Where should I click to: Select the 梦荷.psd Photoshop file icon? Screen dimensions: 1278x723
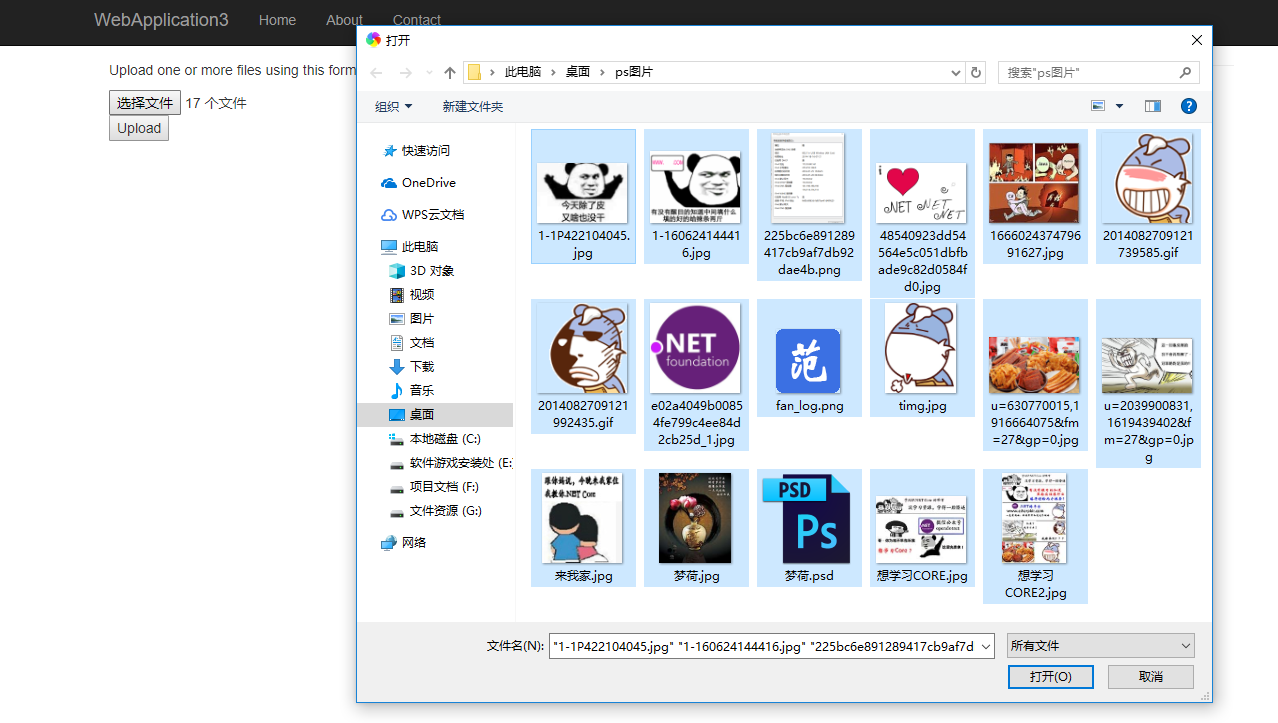point(809,519)
